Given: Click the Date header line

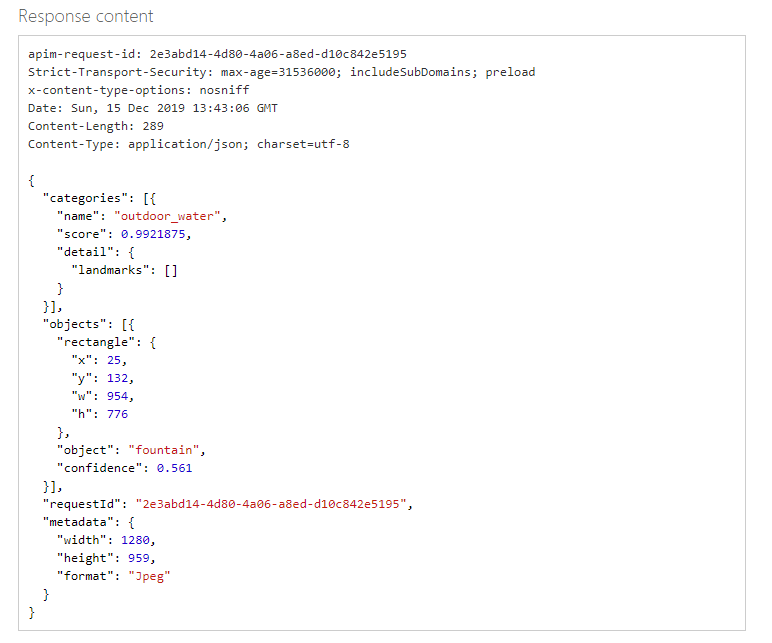Looking at the screenshot, I should 153,108.
